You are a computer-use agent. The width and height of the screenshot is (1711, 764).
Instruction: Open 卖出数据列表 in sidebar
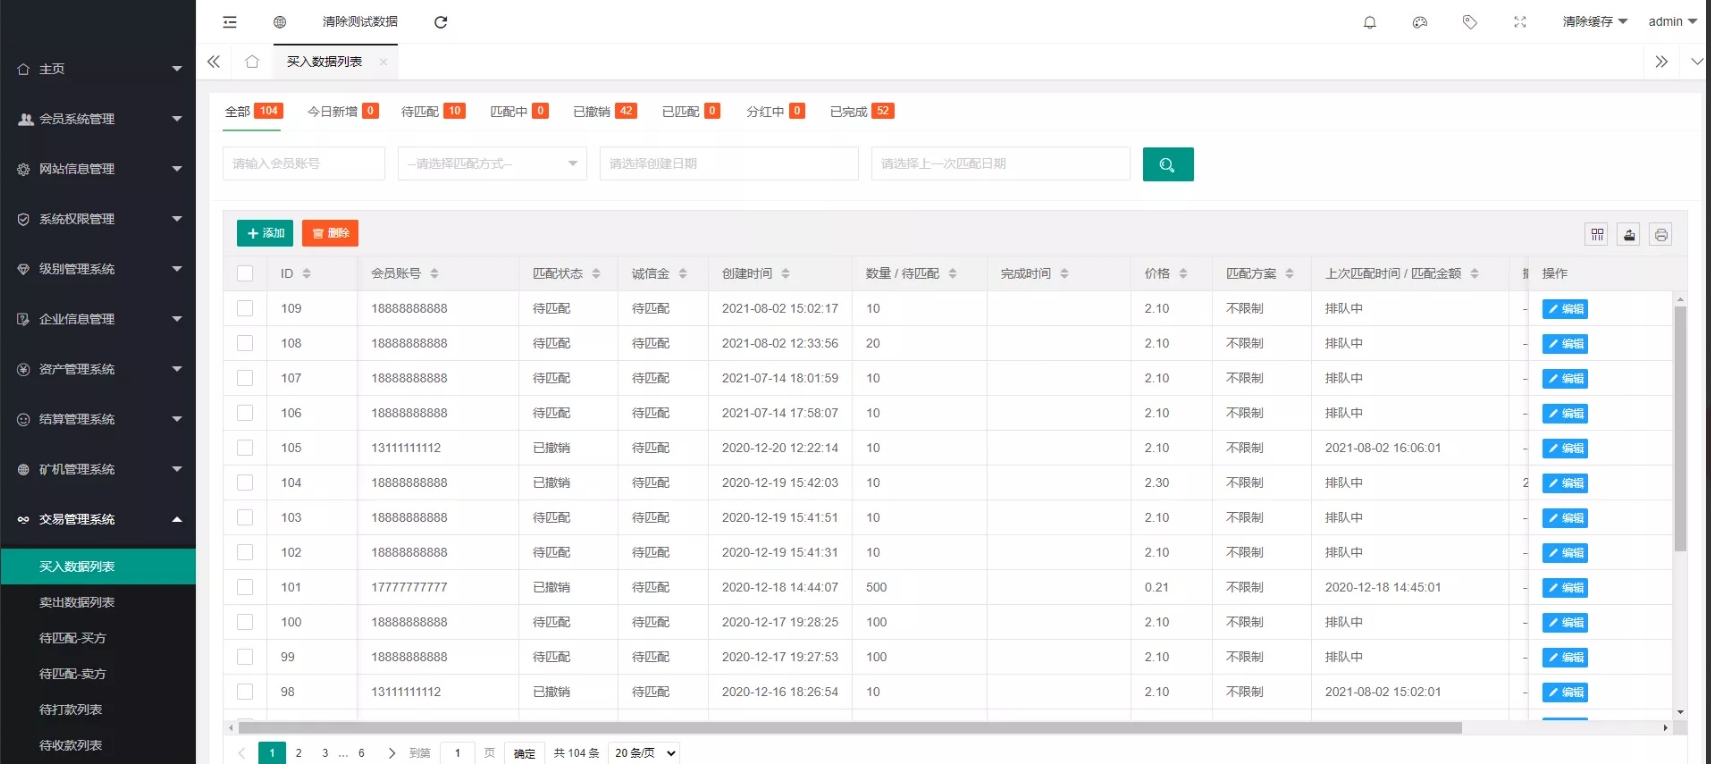click(98, 603)
